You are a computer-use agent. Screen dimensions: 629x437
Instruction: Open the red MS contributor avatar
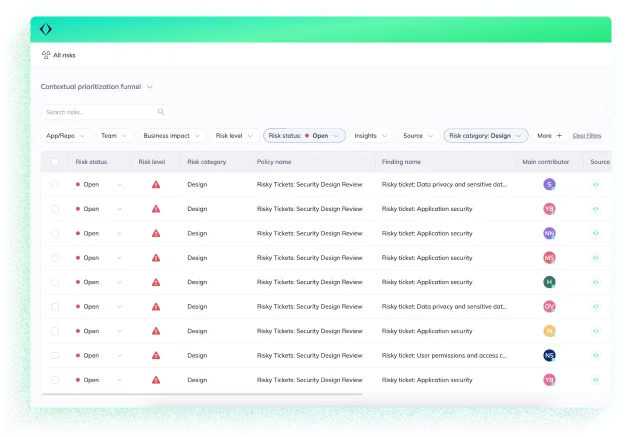pyautogui.click(x=549, y=258)
